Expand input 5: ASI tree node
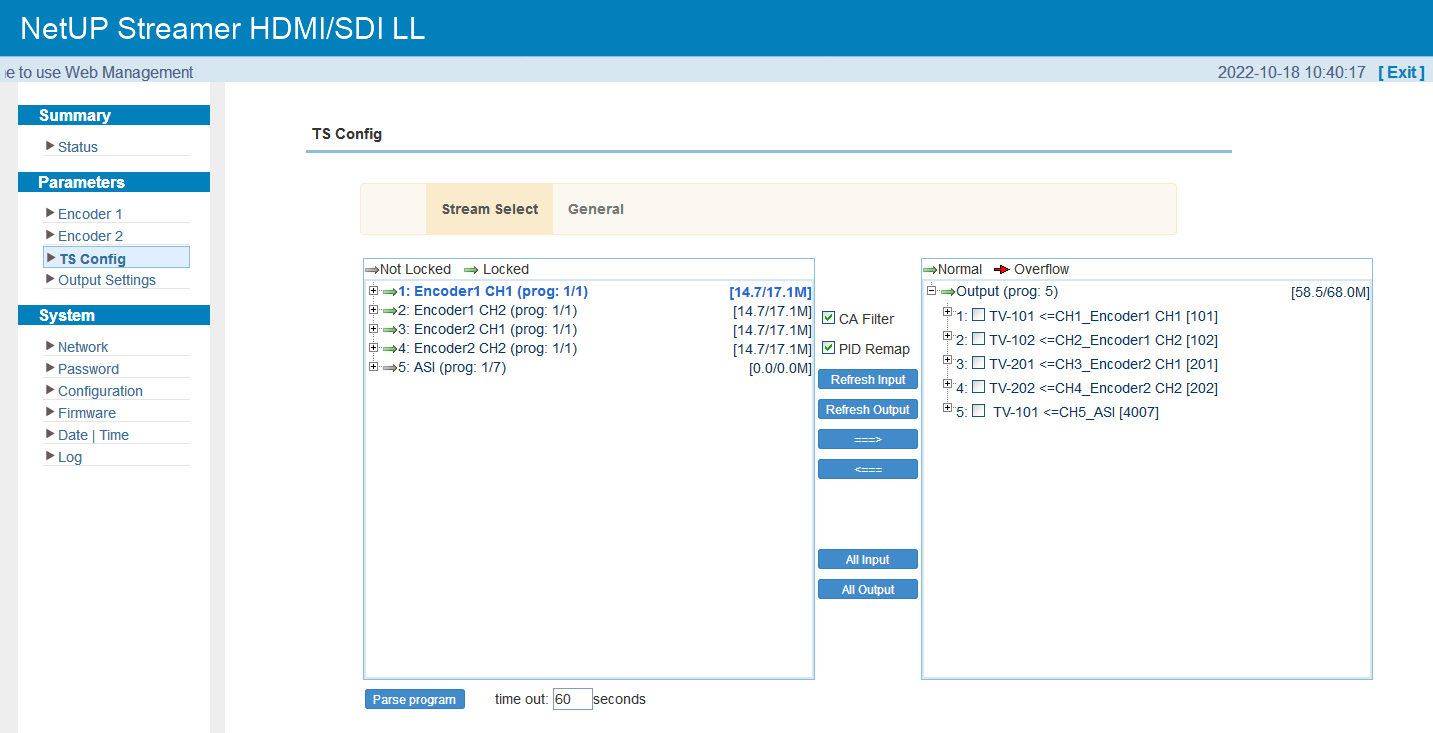Viewport: 1433px width, 733px height. pos(374,367)
